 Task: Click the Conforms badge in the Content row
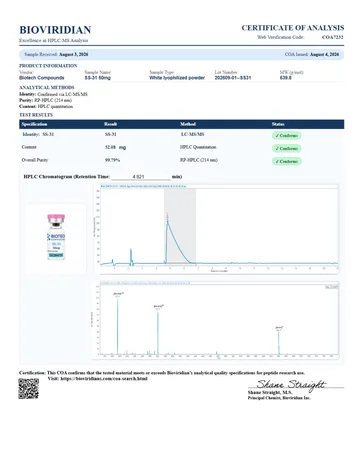[287, 148]
